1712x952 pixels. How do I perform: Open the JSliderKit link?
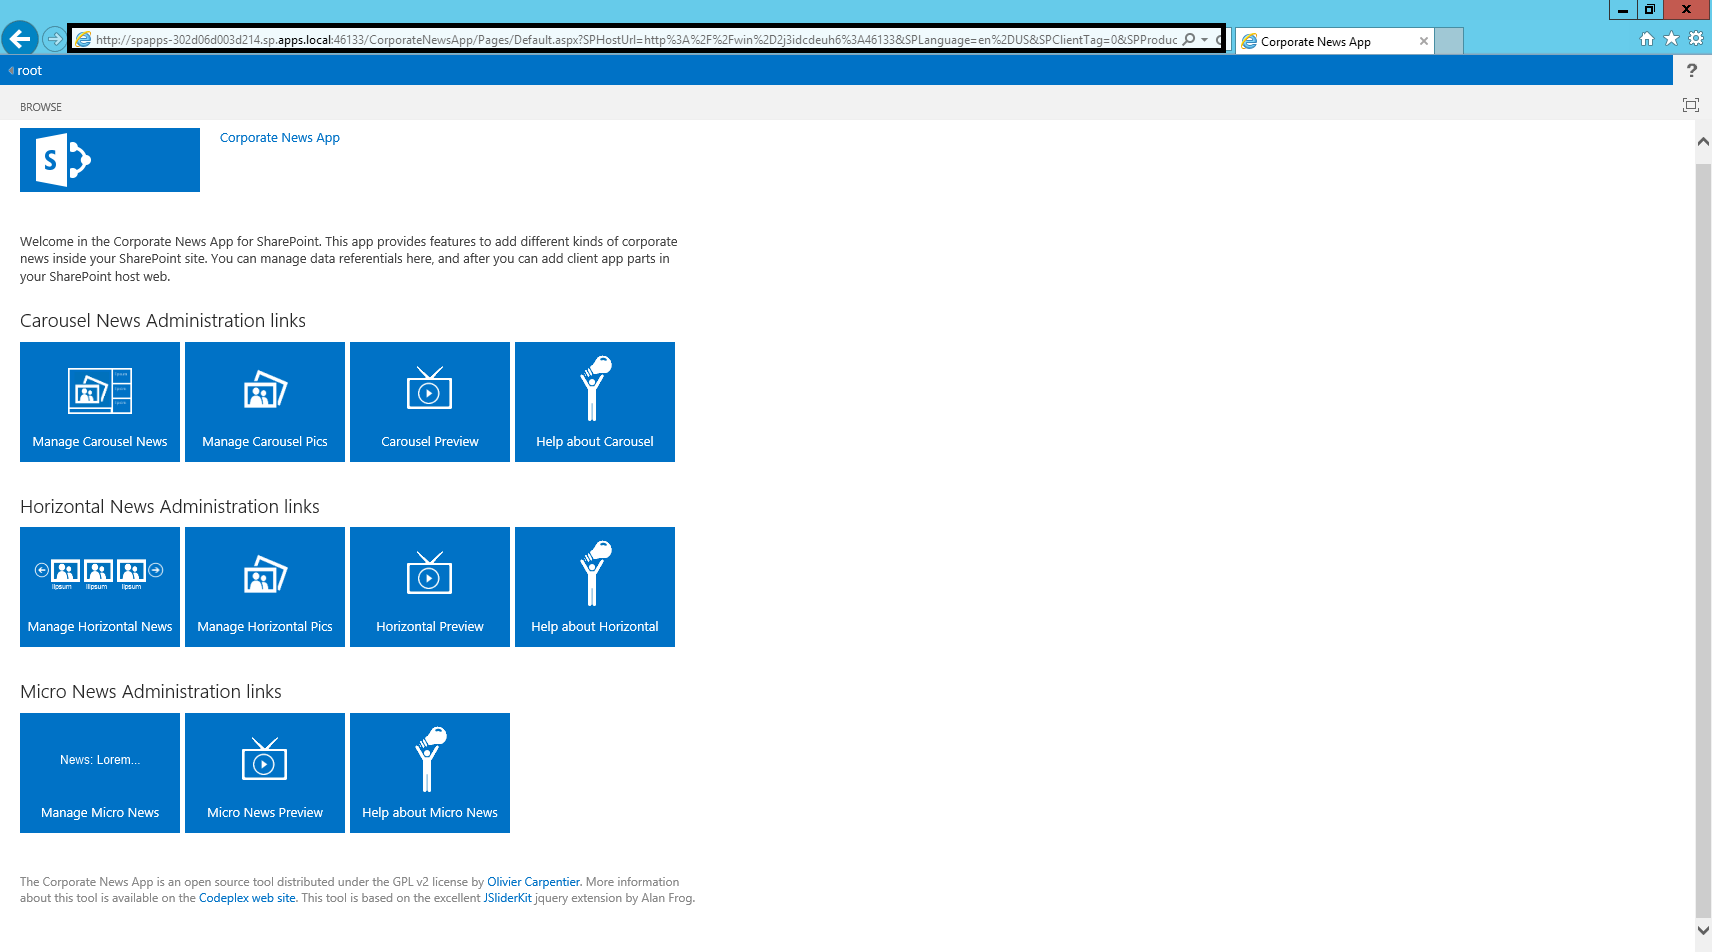click(507, 898)
